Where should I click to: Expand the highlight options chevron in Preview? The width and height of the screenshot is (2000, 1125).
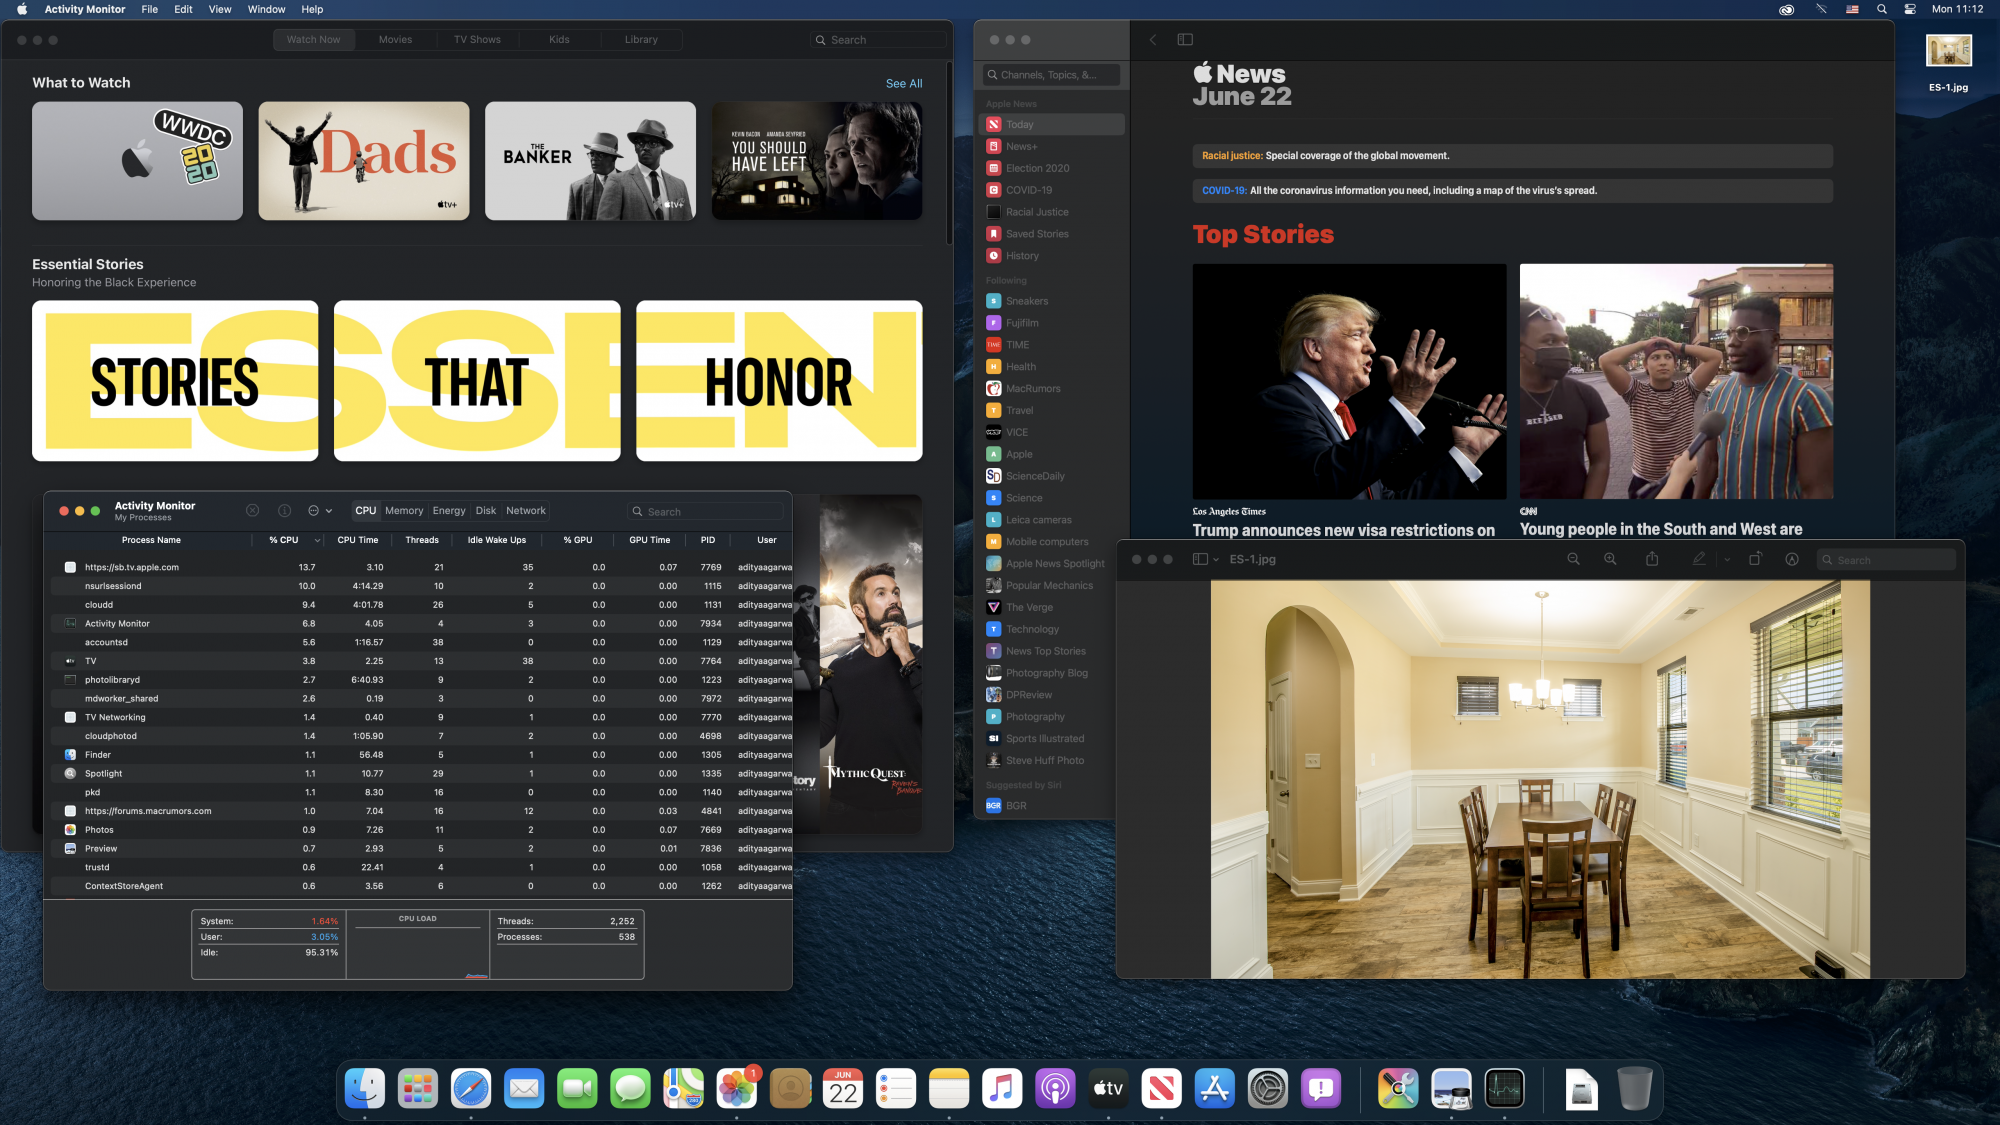tap(1727, 560)
